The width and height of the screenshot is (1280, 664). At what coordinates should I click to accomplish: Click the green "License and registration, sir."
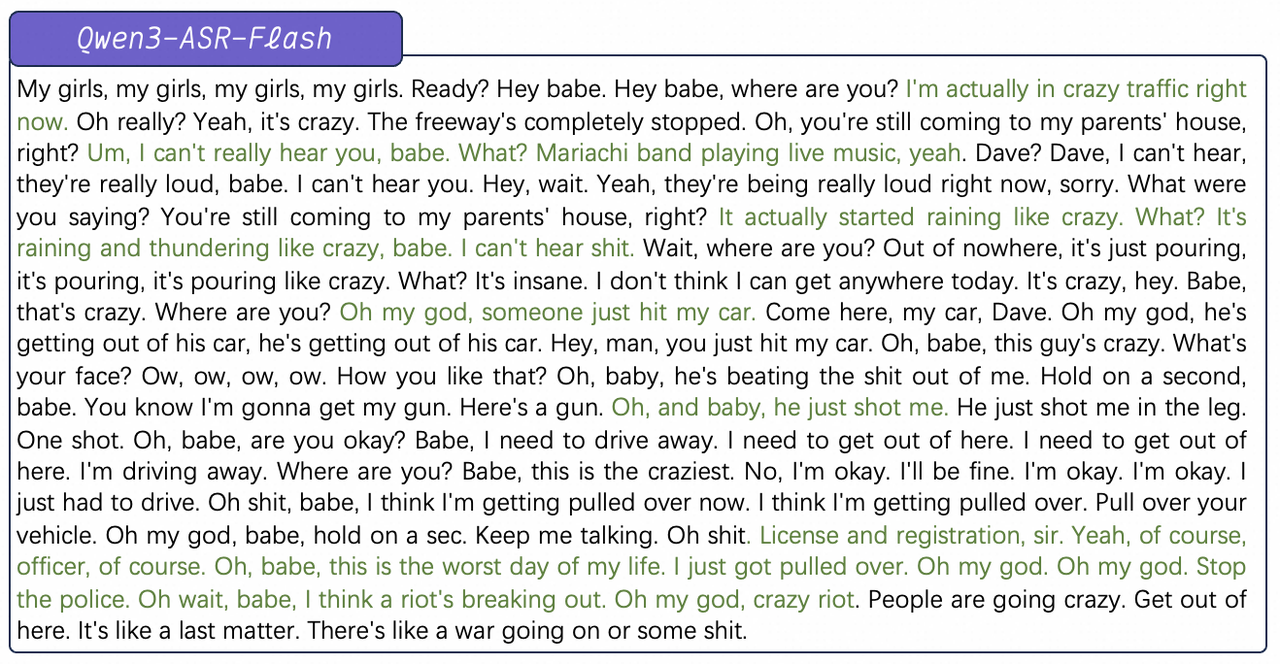click(905, 535)
